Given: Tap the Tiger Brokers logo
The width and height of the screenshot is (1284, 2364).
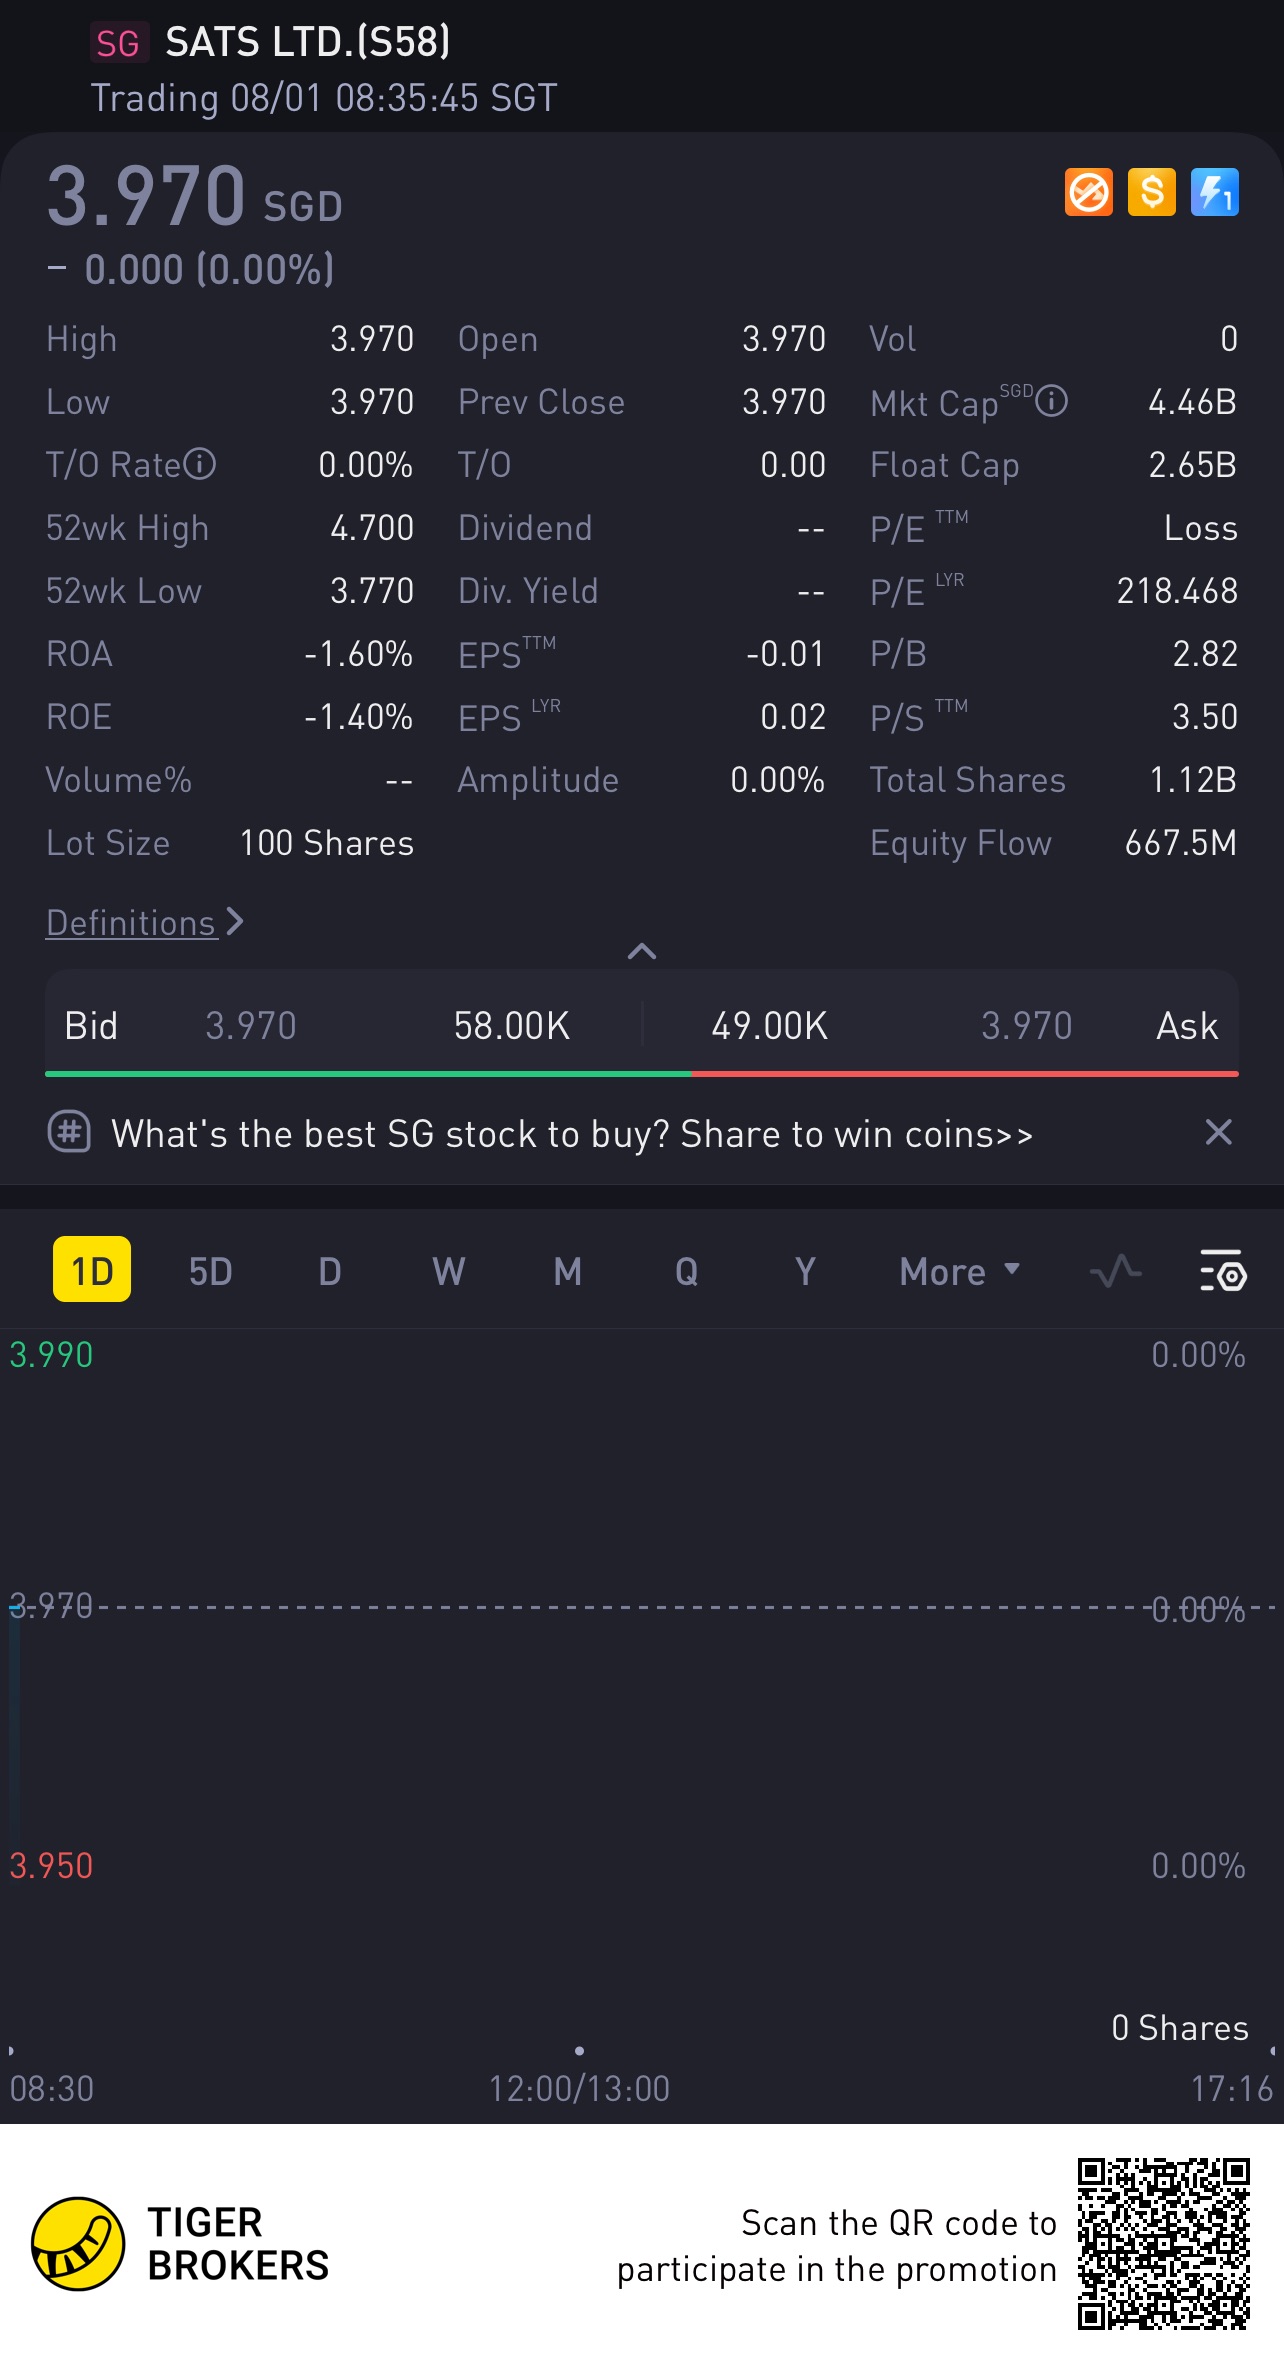Looking at the screenshot, I should 78,2244.
